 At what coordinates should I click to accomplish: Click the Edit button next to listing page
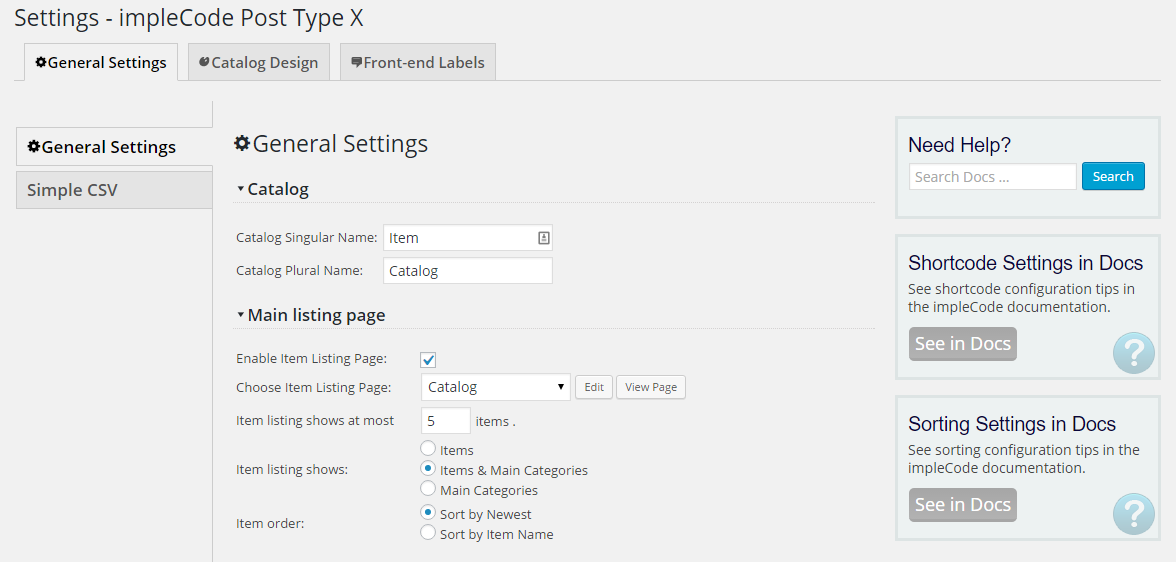click(x=594, y=387)
